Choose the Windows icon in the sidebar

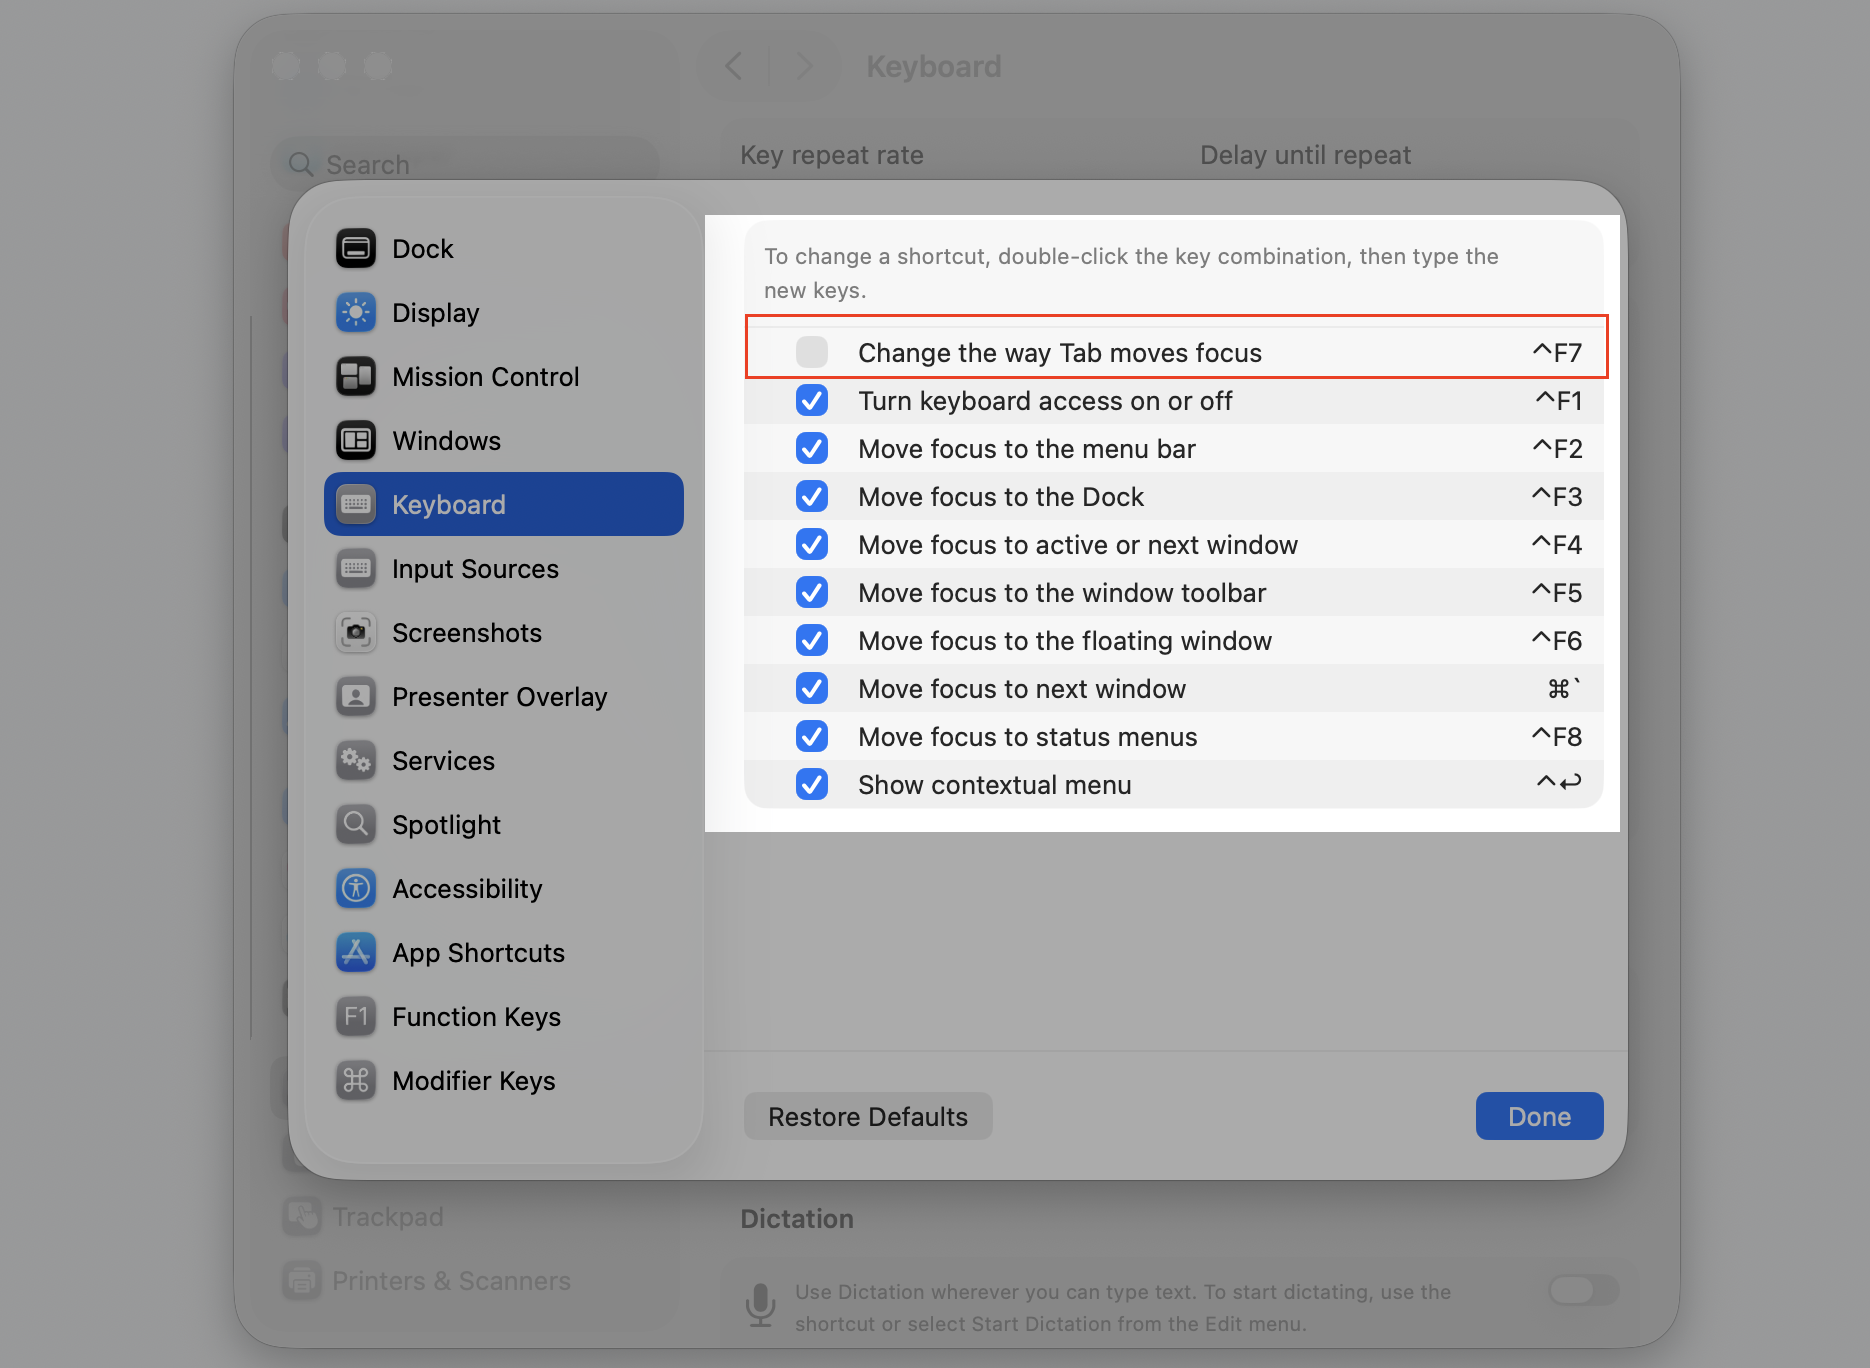click(x=356, y=441)
